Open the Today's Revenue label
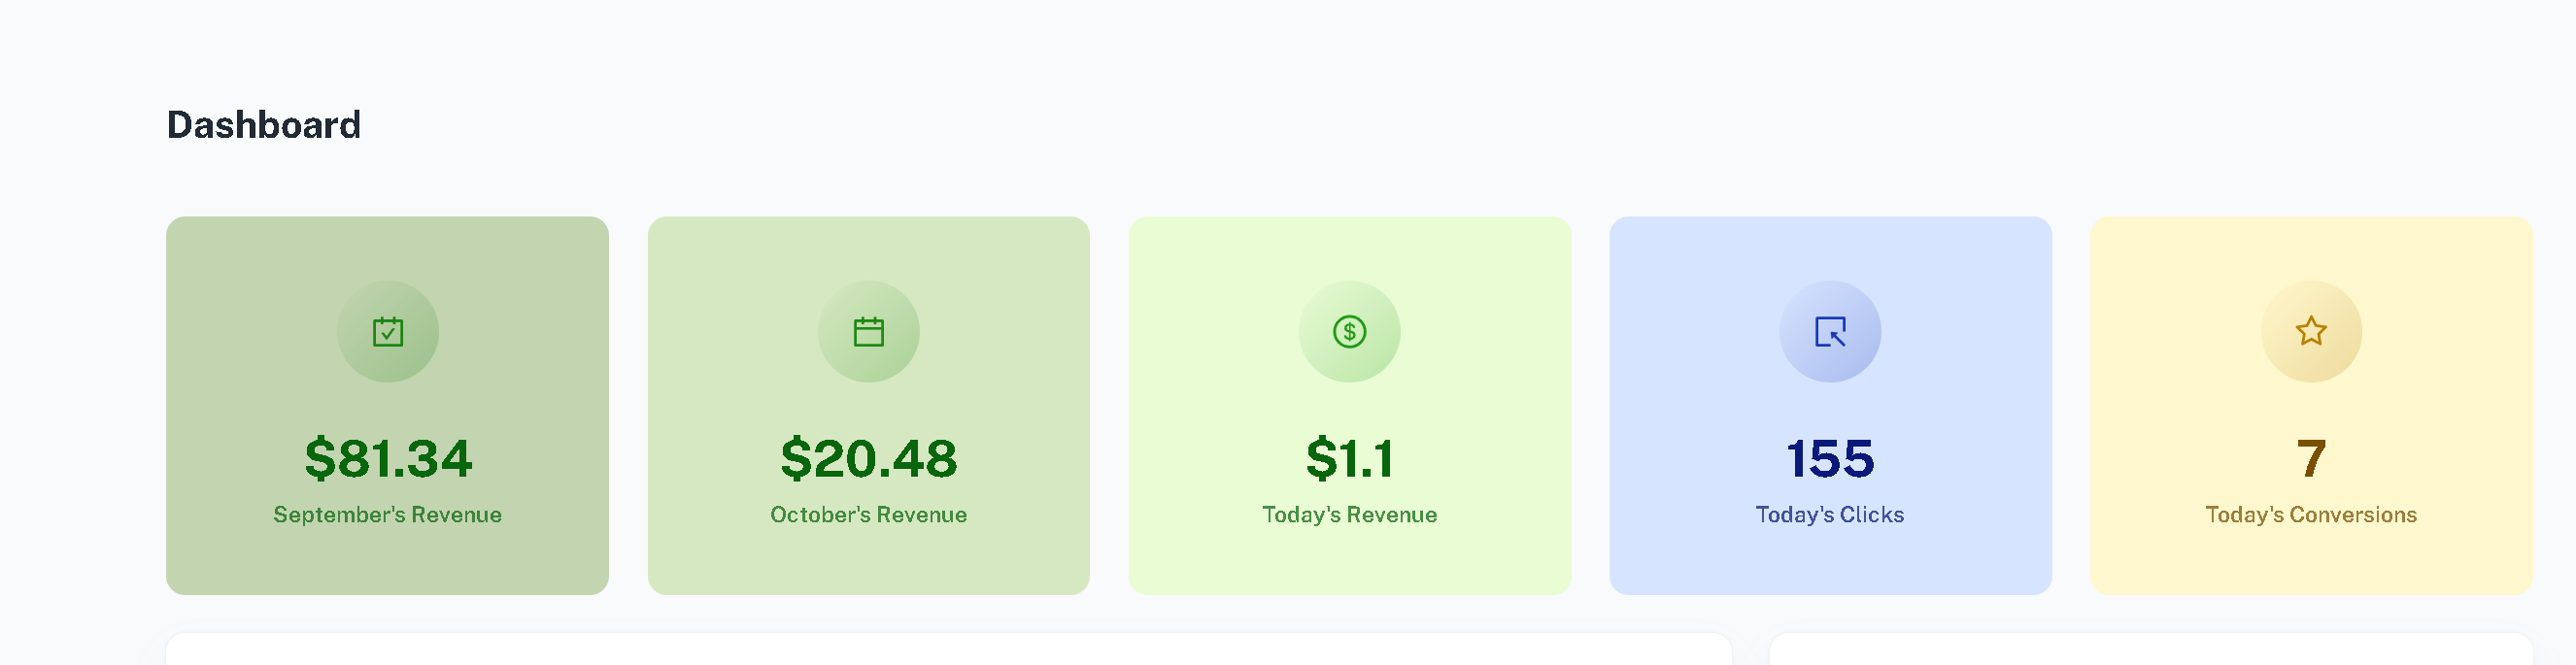Screen dimensions: 2576x665 [1349, 514]
